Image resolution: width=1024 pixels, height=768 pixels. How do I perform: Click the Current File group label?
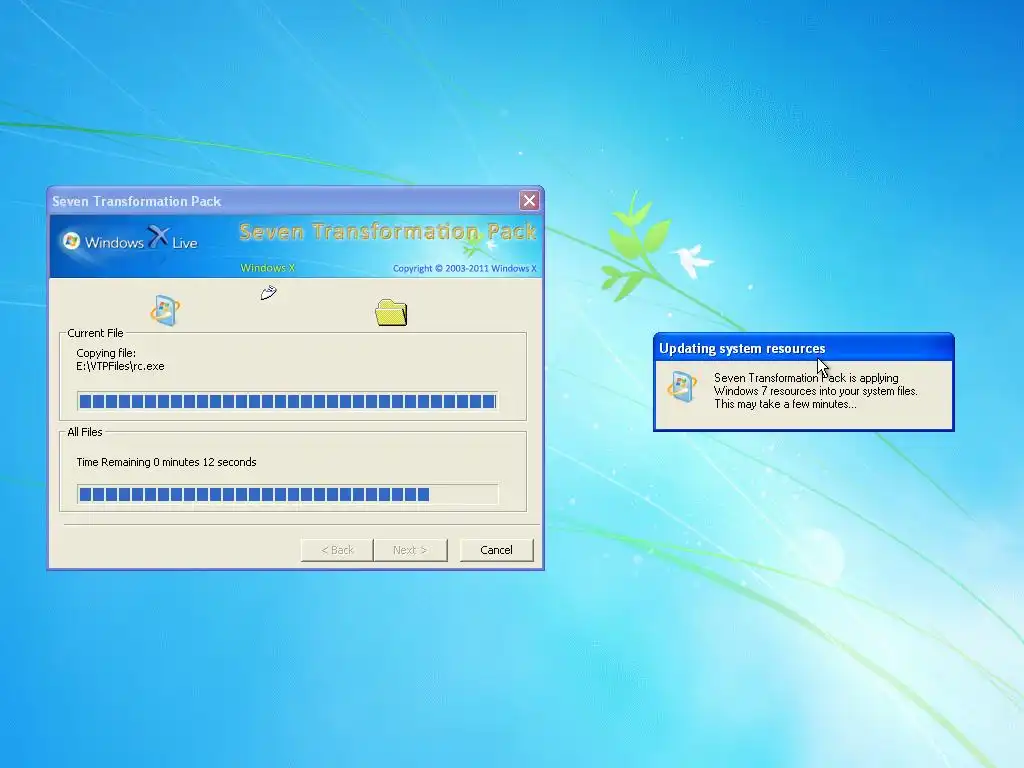click(x=95, y=333)
